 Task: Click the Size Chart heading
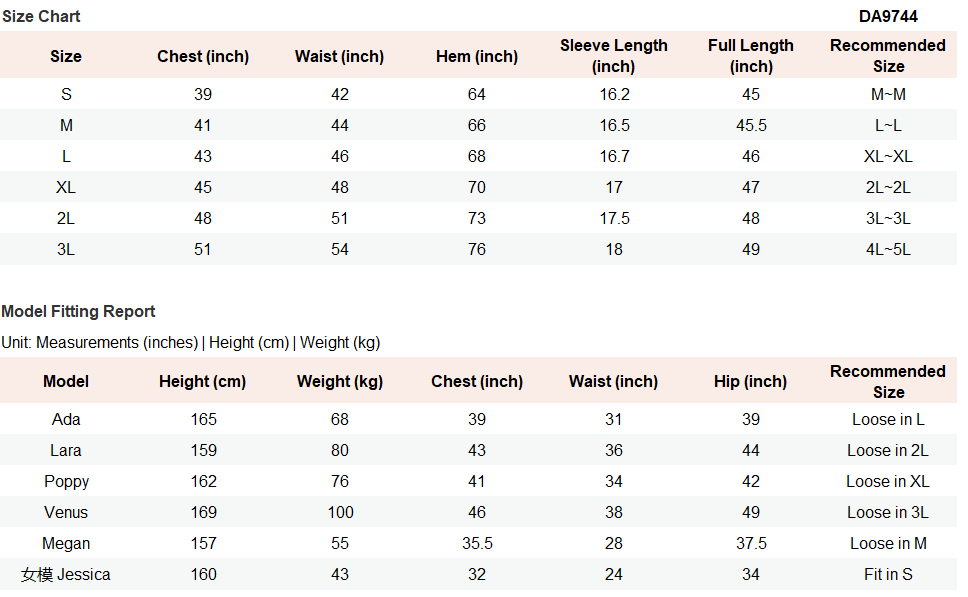(41, 16)
